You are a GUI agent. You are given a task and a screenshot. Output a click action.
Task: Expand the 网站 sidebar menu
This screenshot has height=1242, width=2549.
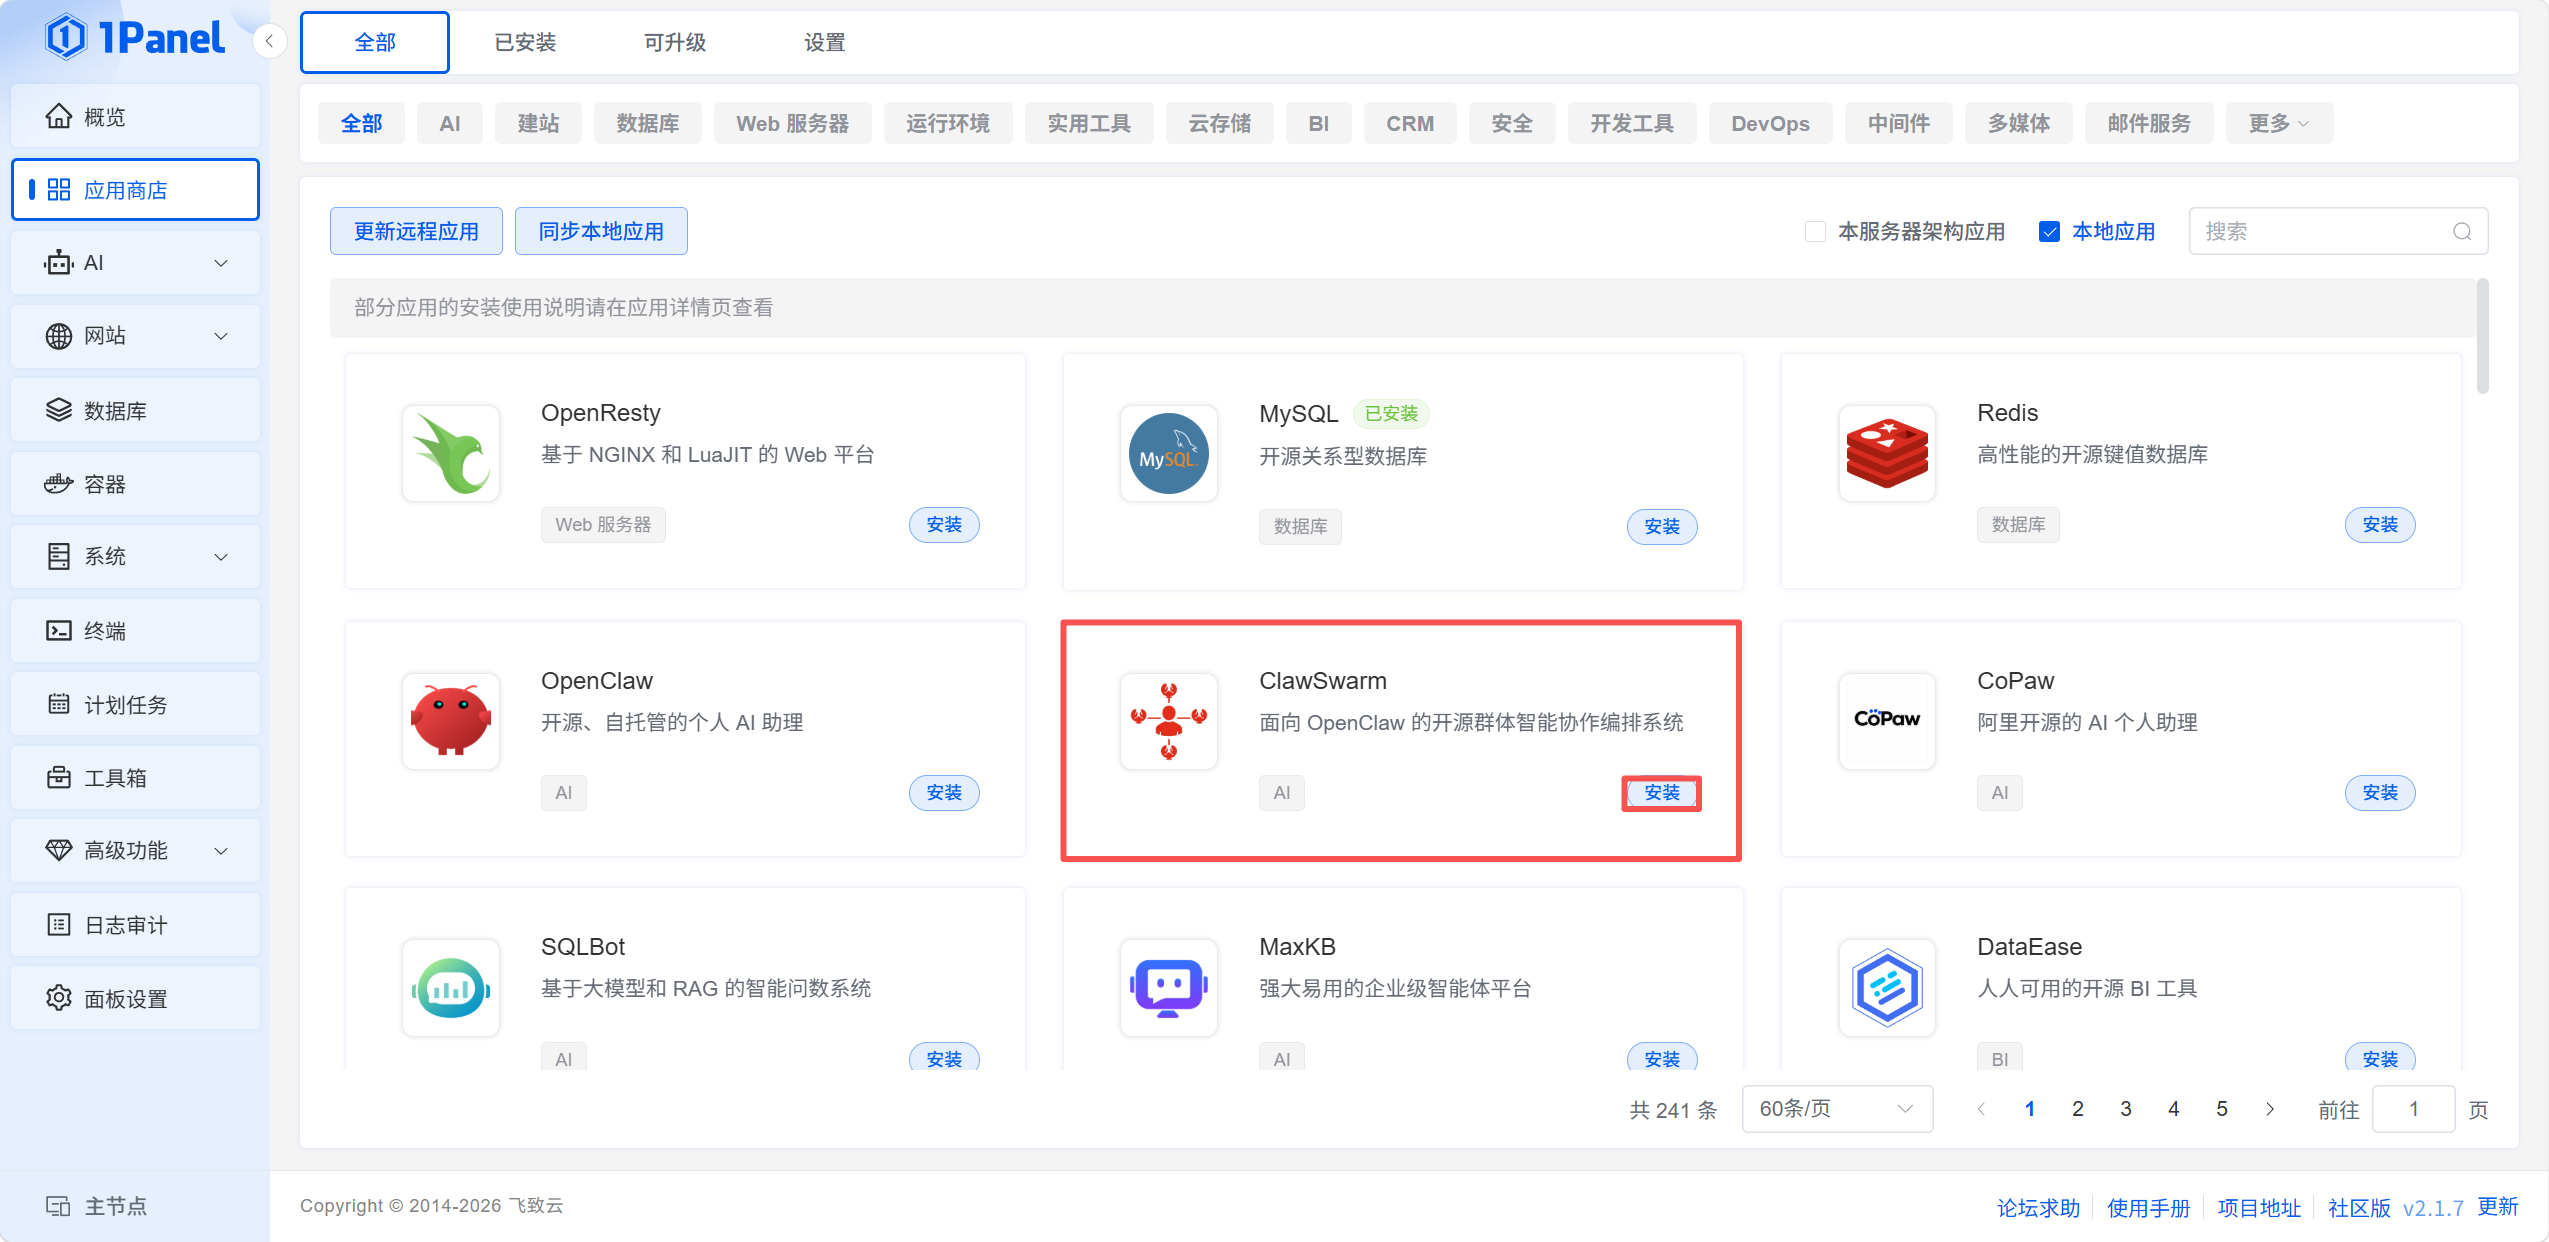135,336
